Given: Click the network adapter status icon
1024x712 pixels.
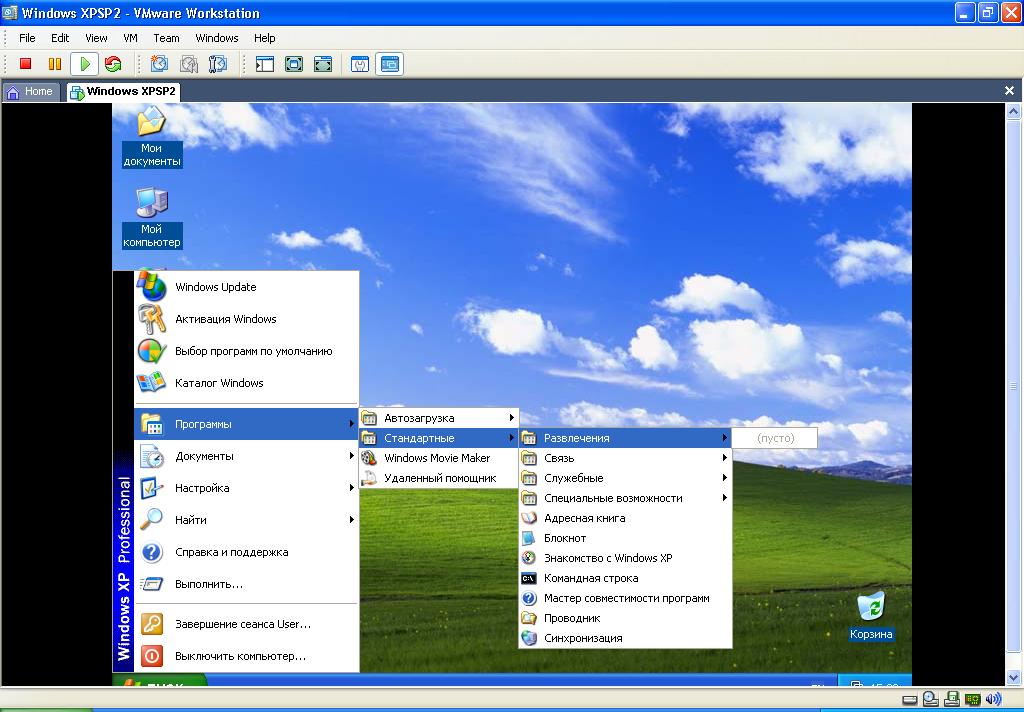Looking at the screenshot, I should click(x=972, y=699).
